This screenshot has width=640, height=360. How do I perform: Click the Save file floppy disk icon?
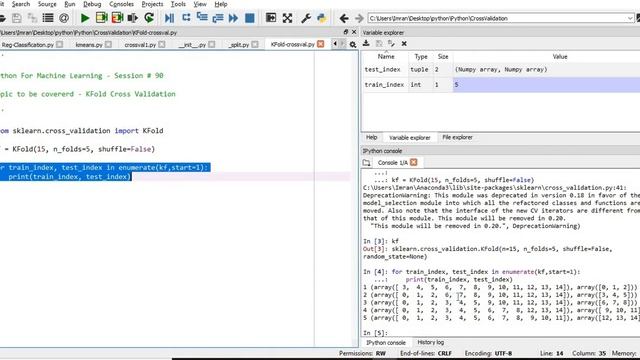click(16, 18)
